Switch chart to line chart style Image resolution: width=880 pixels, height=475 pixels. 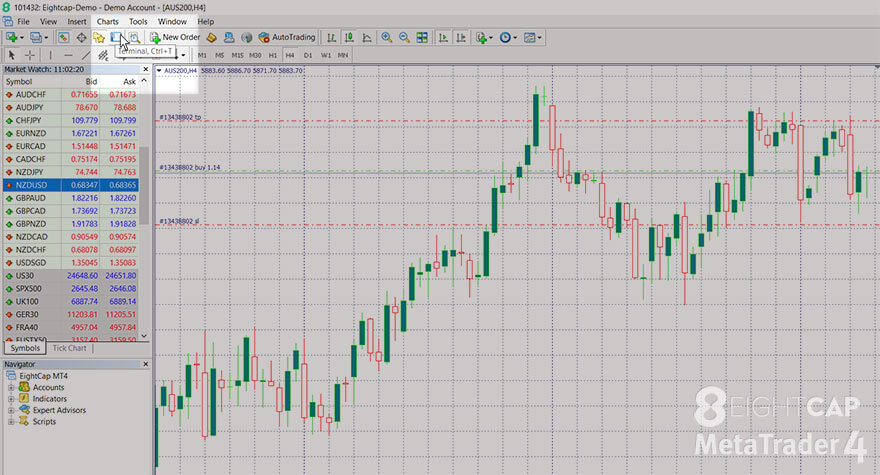coord(367,38)
